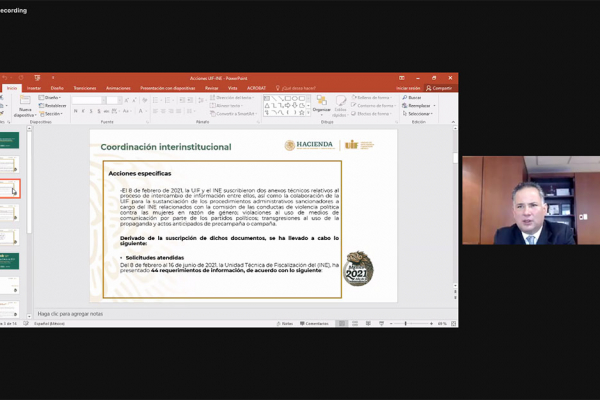Decrease font size with small A icon
Image resolution: width=600 pixels, height=400 pixels.
134,100
